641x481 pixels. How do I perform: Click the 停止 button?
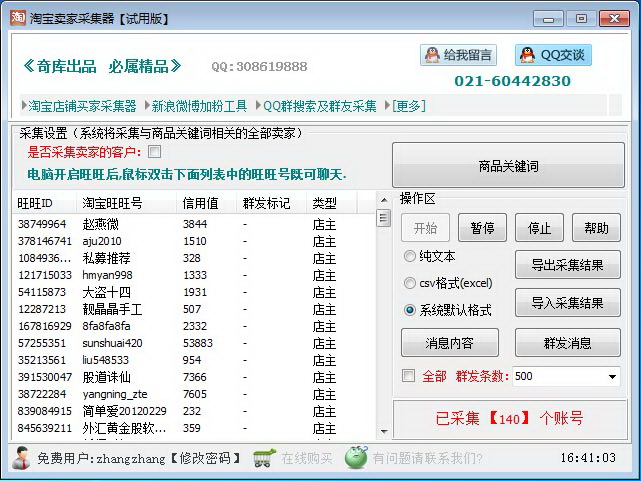539,228
